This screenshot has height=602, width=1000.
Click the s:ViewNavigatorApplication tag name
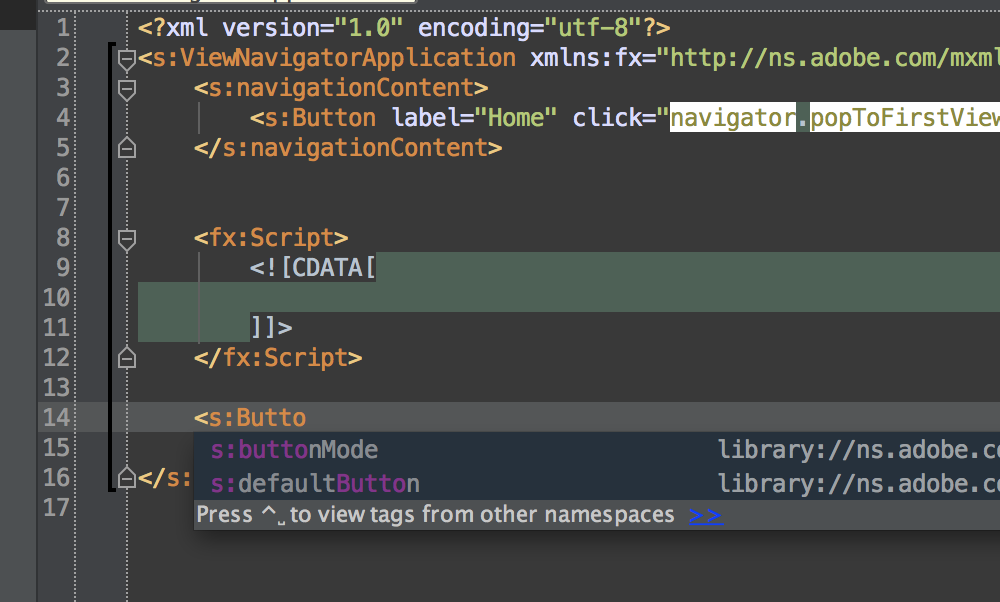pyautogui.click(x=334, y=58)
